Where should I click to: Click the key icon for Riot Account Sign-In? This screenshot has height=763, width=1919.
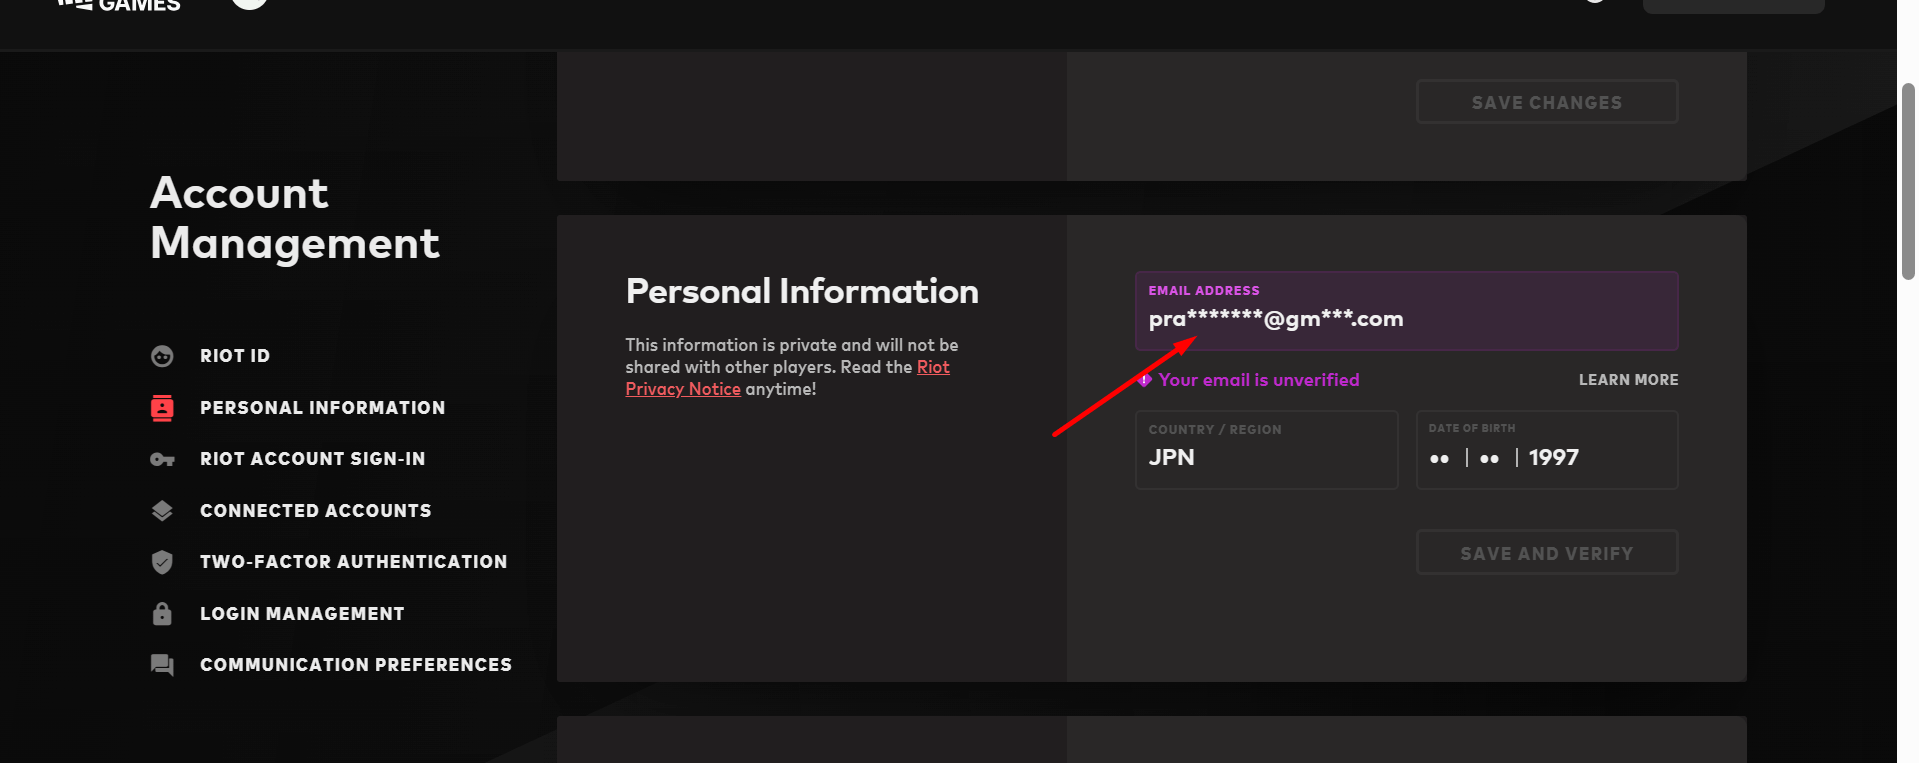pyautogui.click(x=162, y=459)
